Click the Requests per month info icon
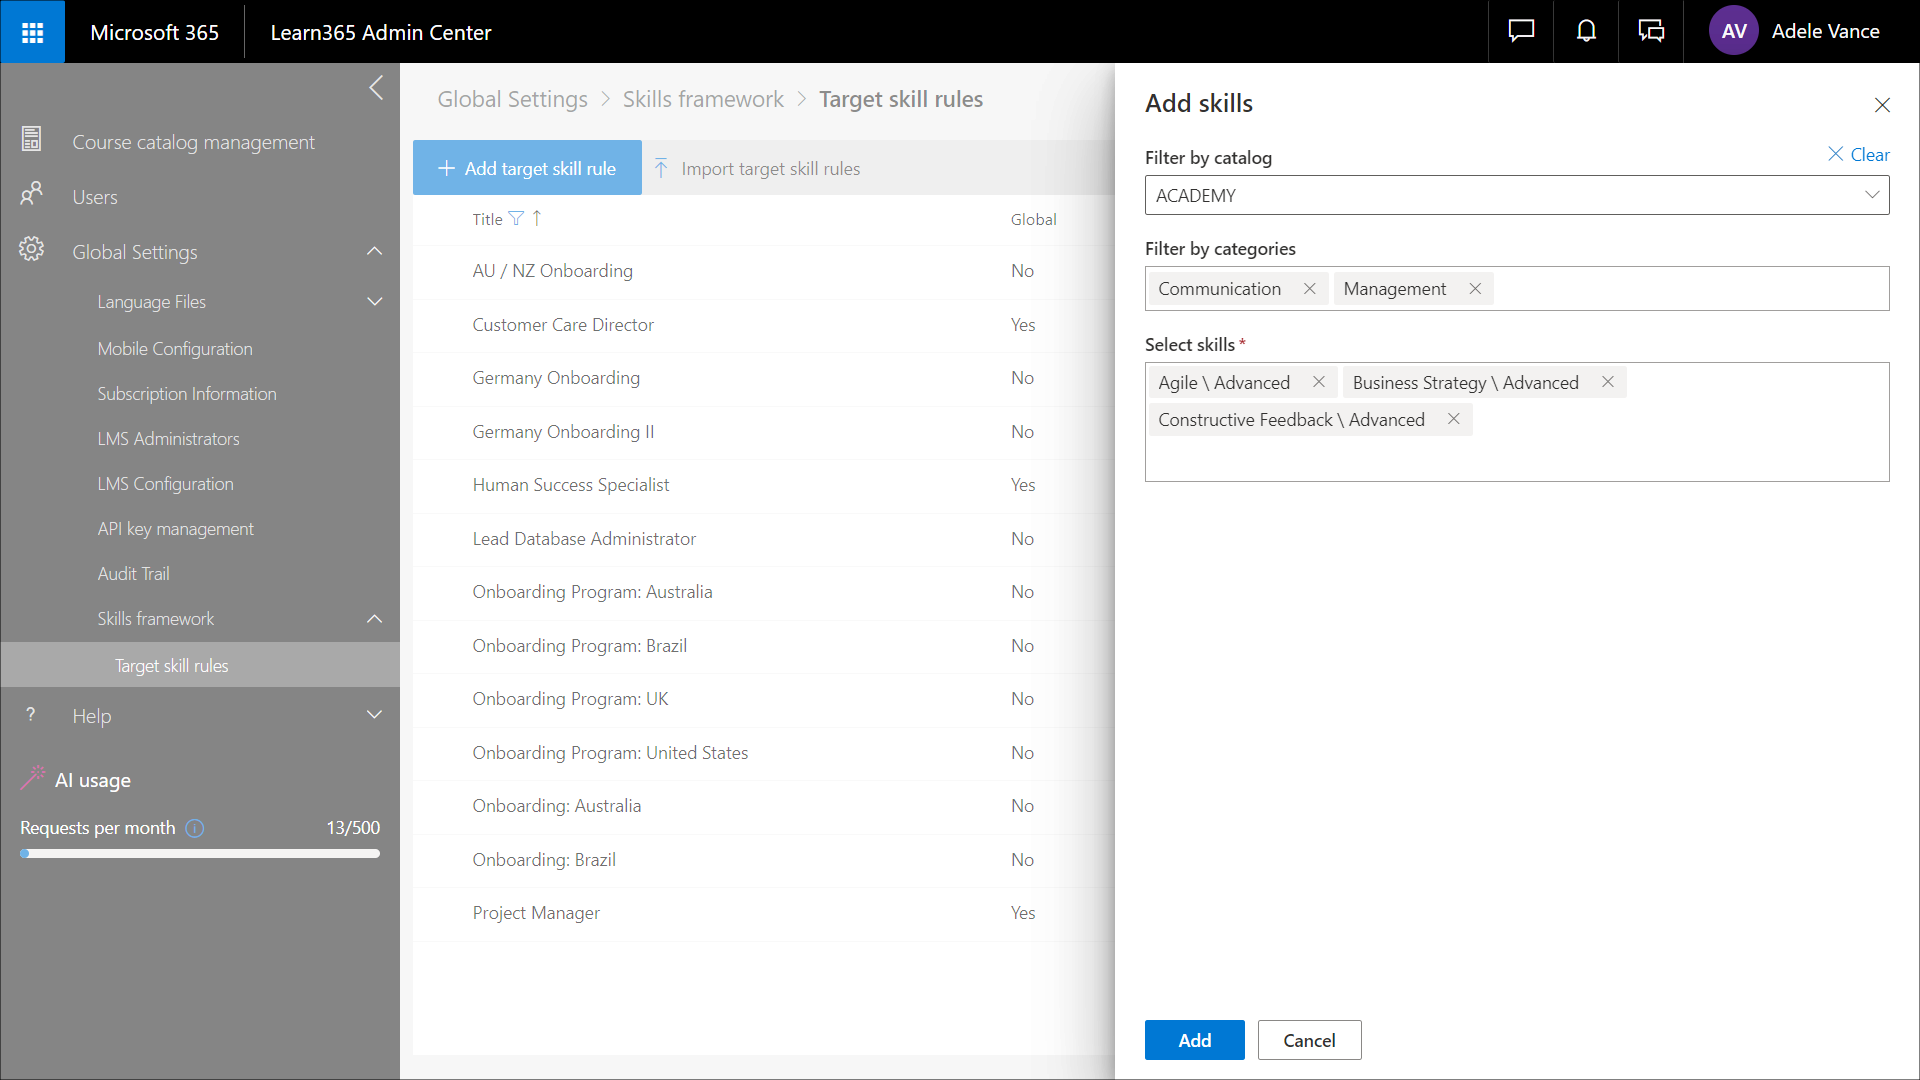Viewport: 1920px width, 1080px height. tap(195, 828)
